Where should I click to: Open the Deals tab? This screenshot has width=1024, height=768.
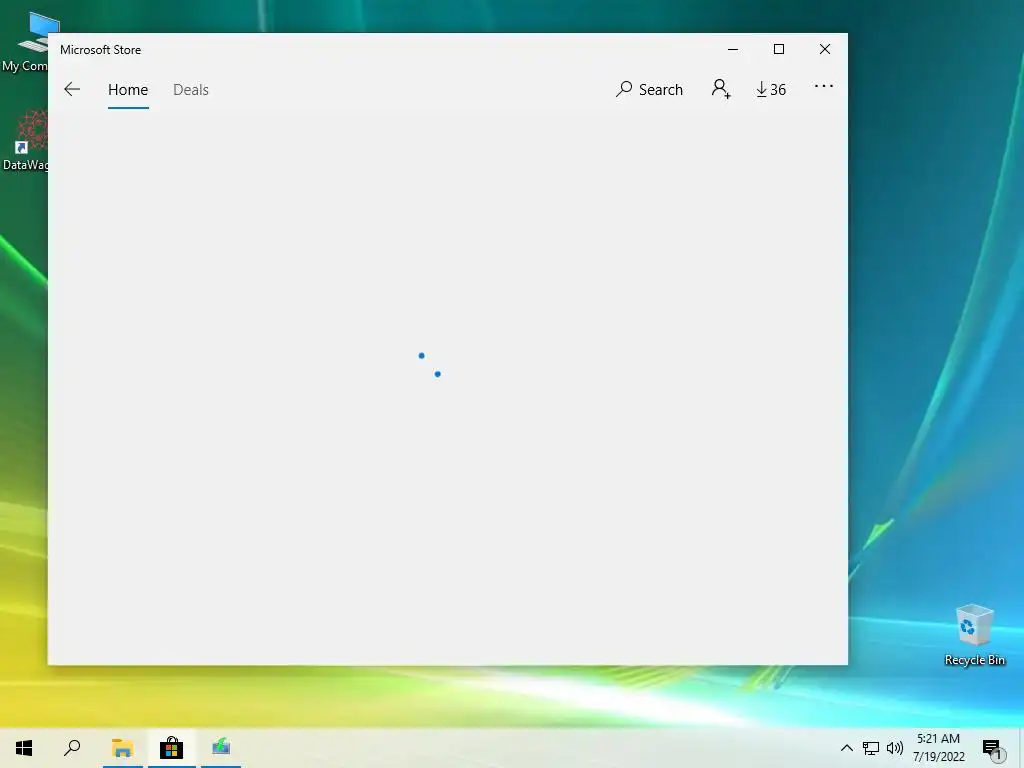[191, 89]
